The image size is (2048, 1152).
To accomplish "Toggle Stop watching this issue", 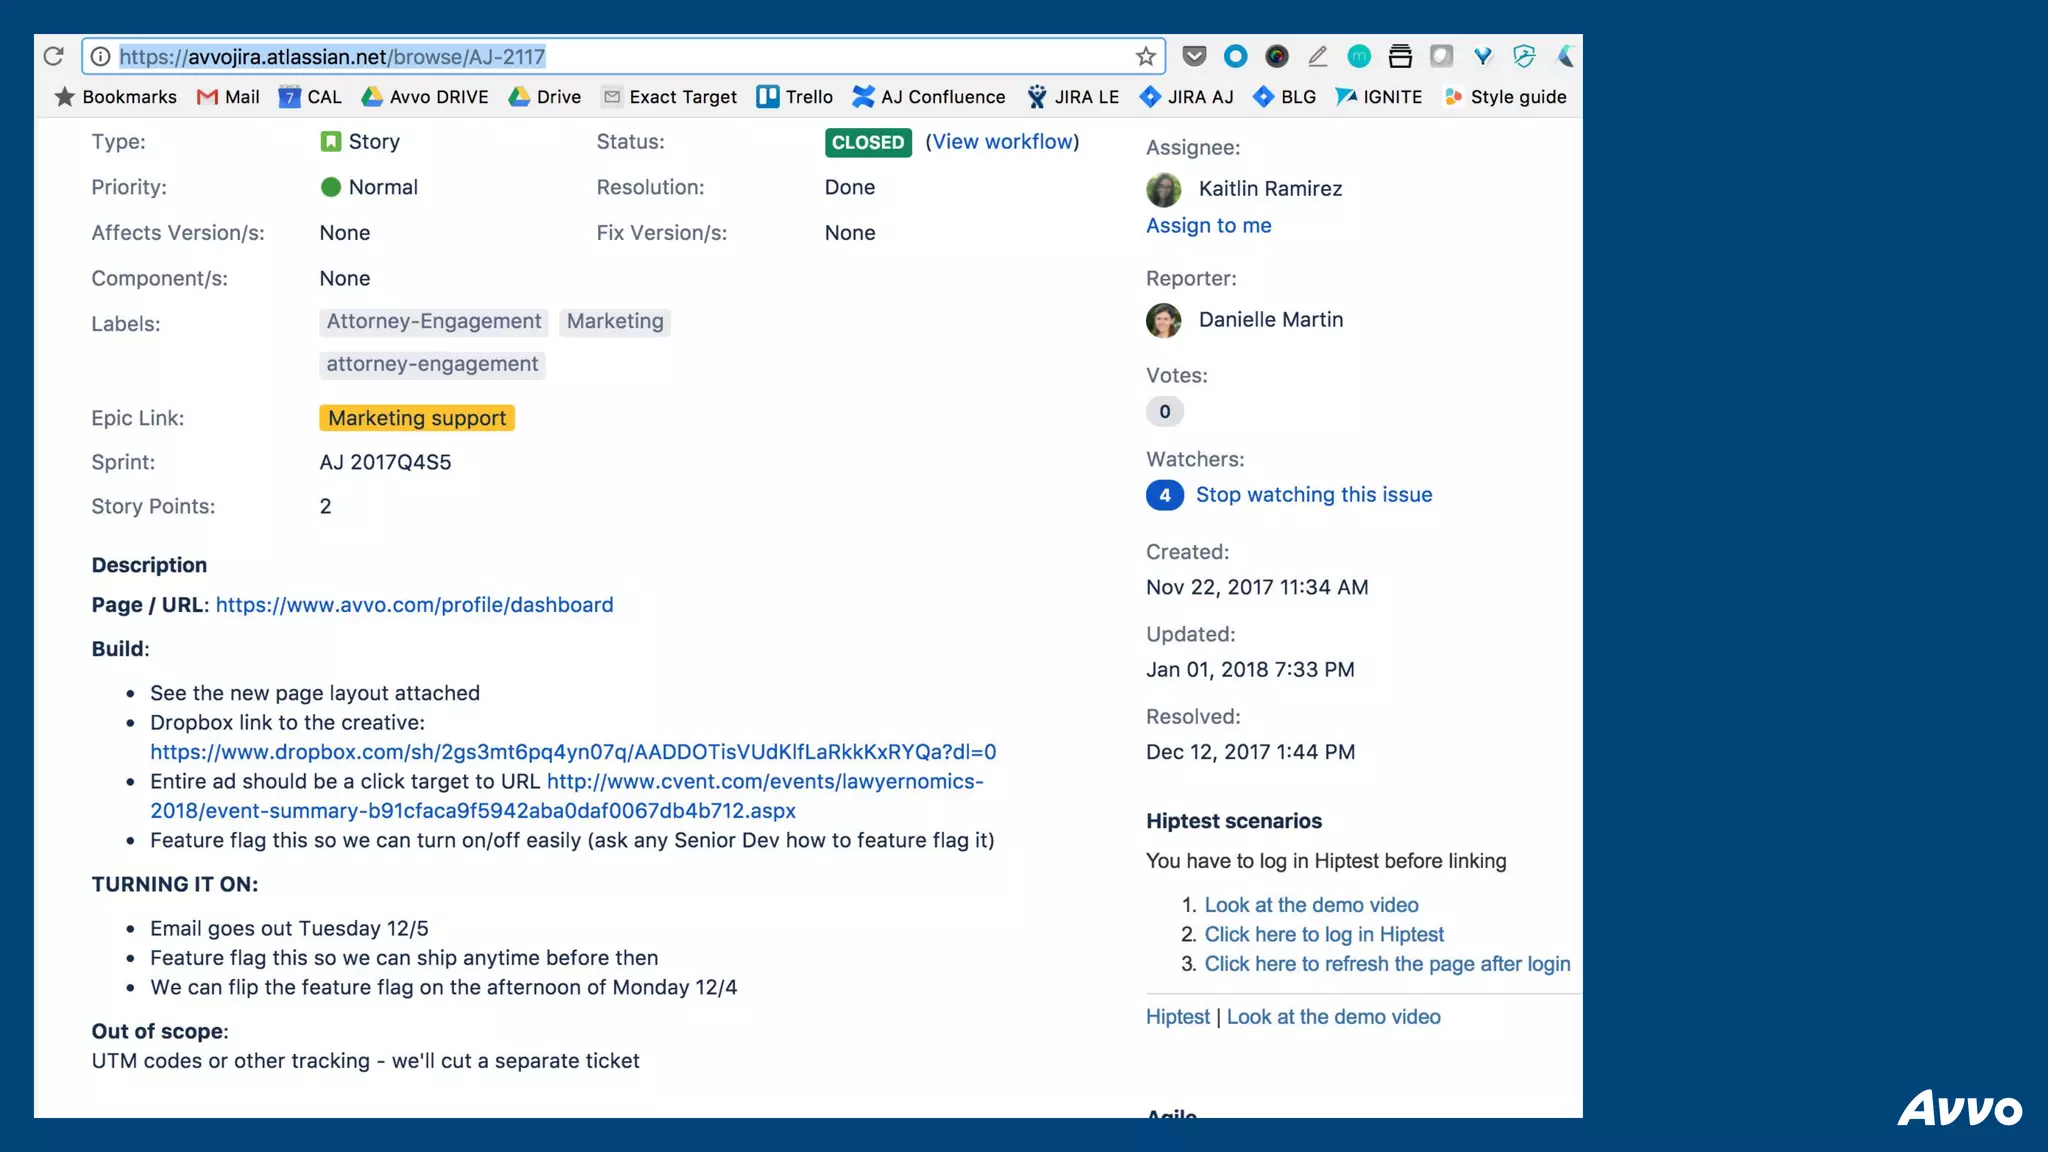I will 1313,495.
